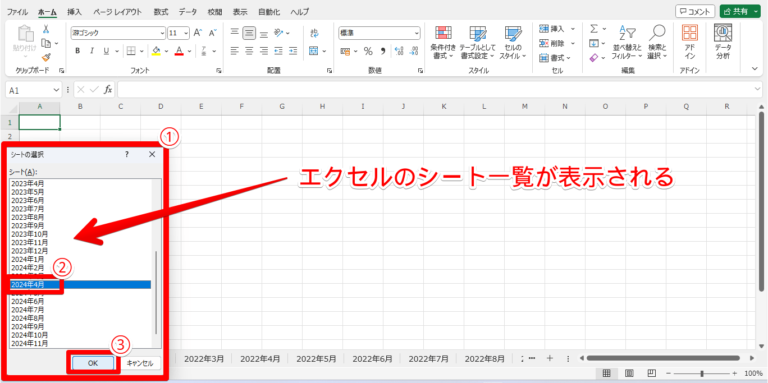The width and height of the screenshot is (768, 383).
Task: Click キャンセル in sheet dialog
Action: [140, 363]
